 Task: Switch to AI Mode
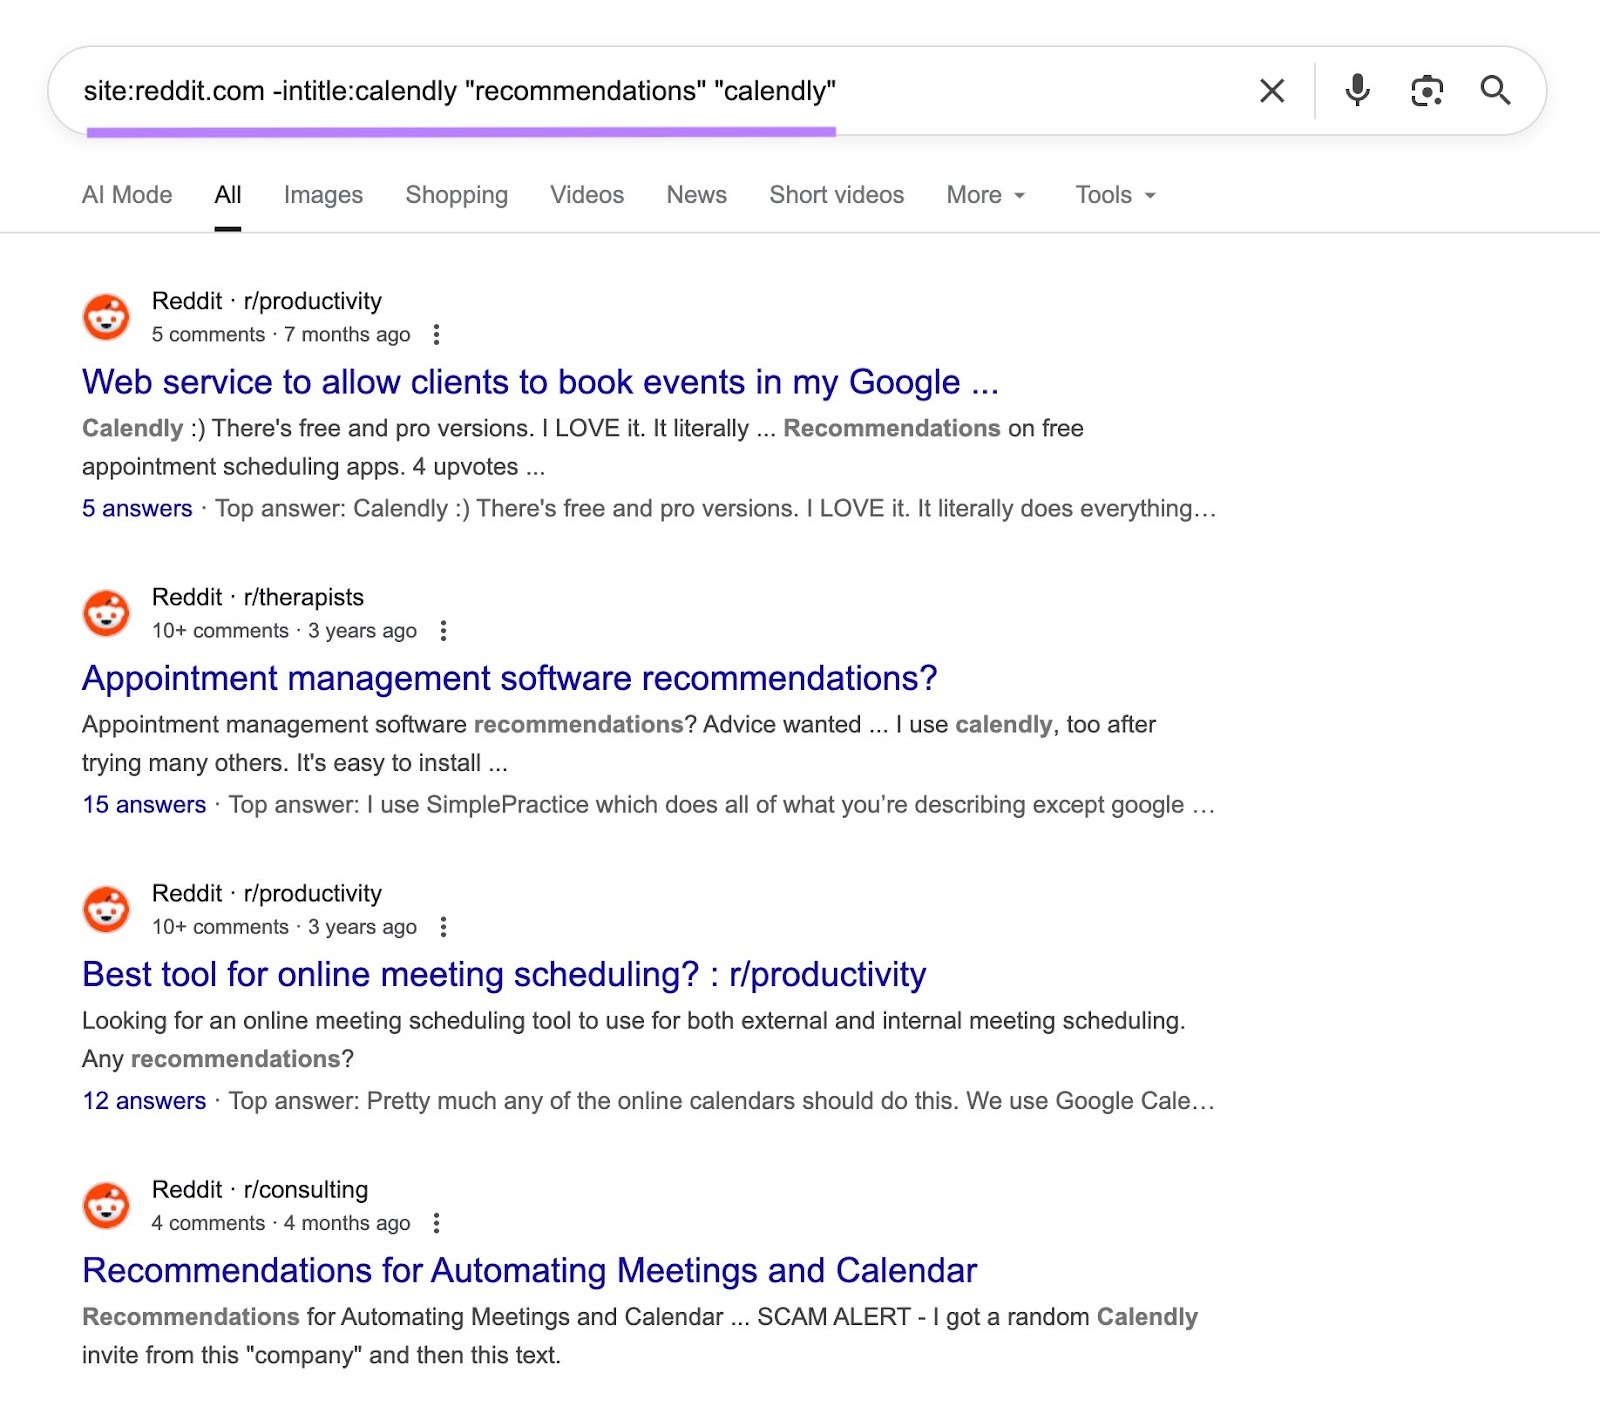point(126,195)
